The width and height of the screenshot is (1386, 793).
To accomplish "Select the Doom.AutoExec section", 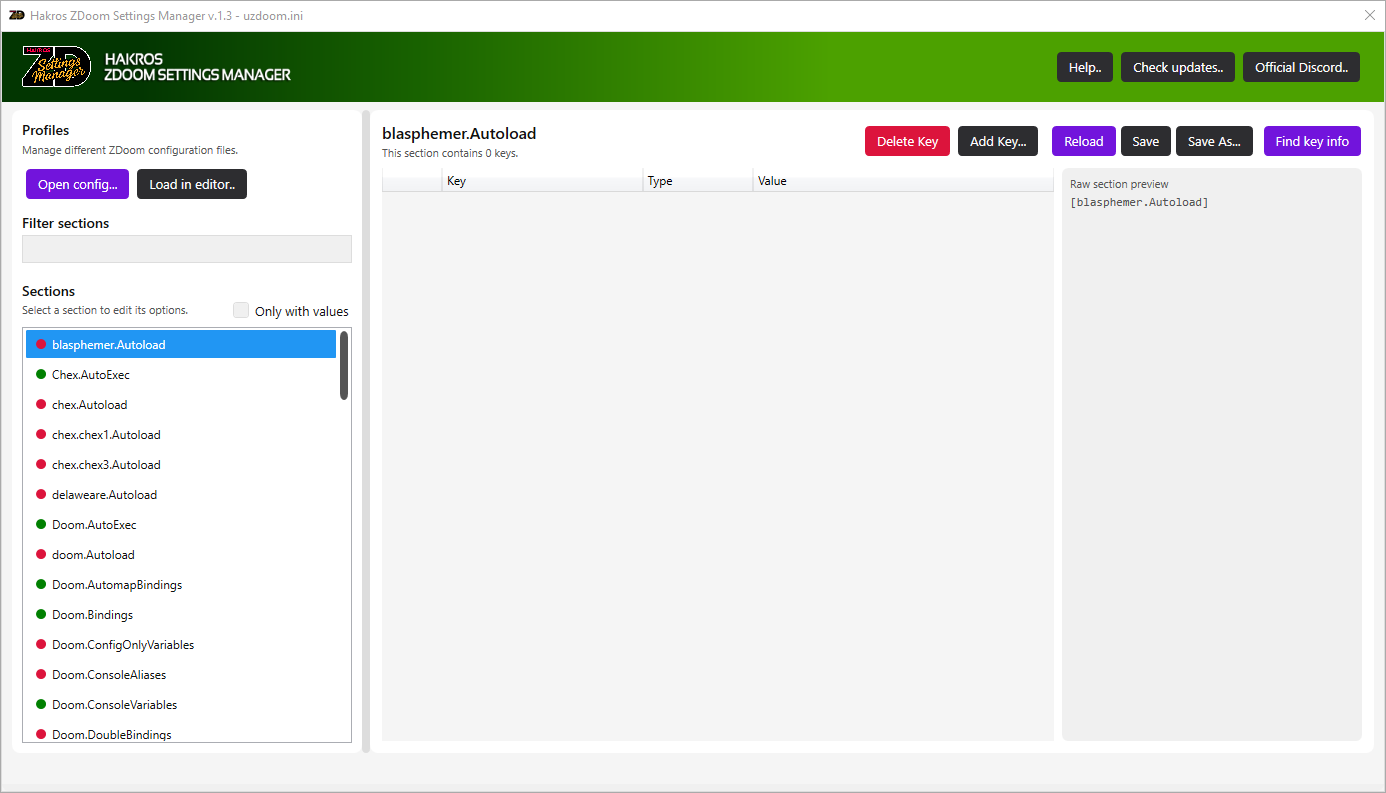I will pos(181,524).
